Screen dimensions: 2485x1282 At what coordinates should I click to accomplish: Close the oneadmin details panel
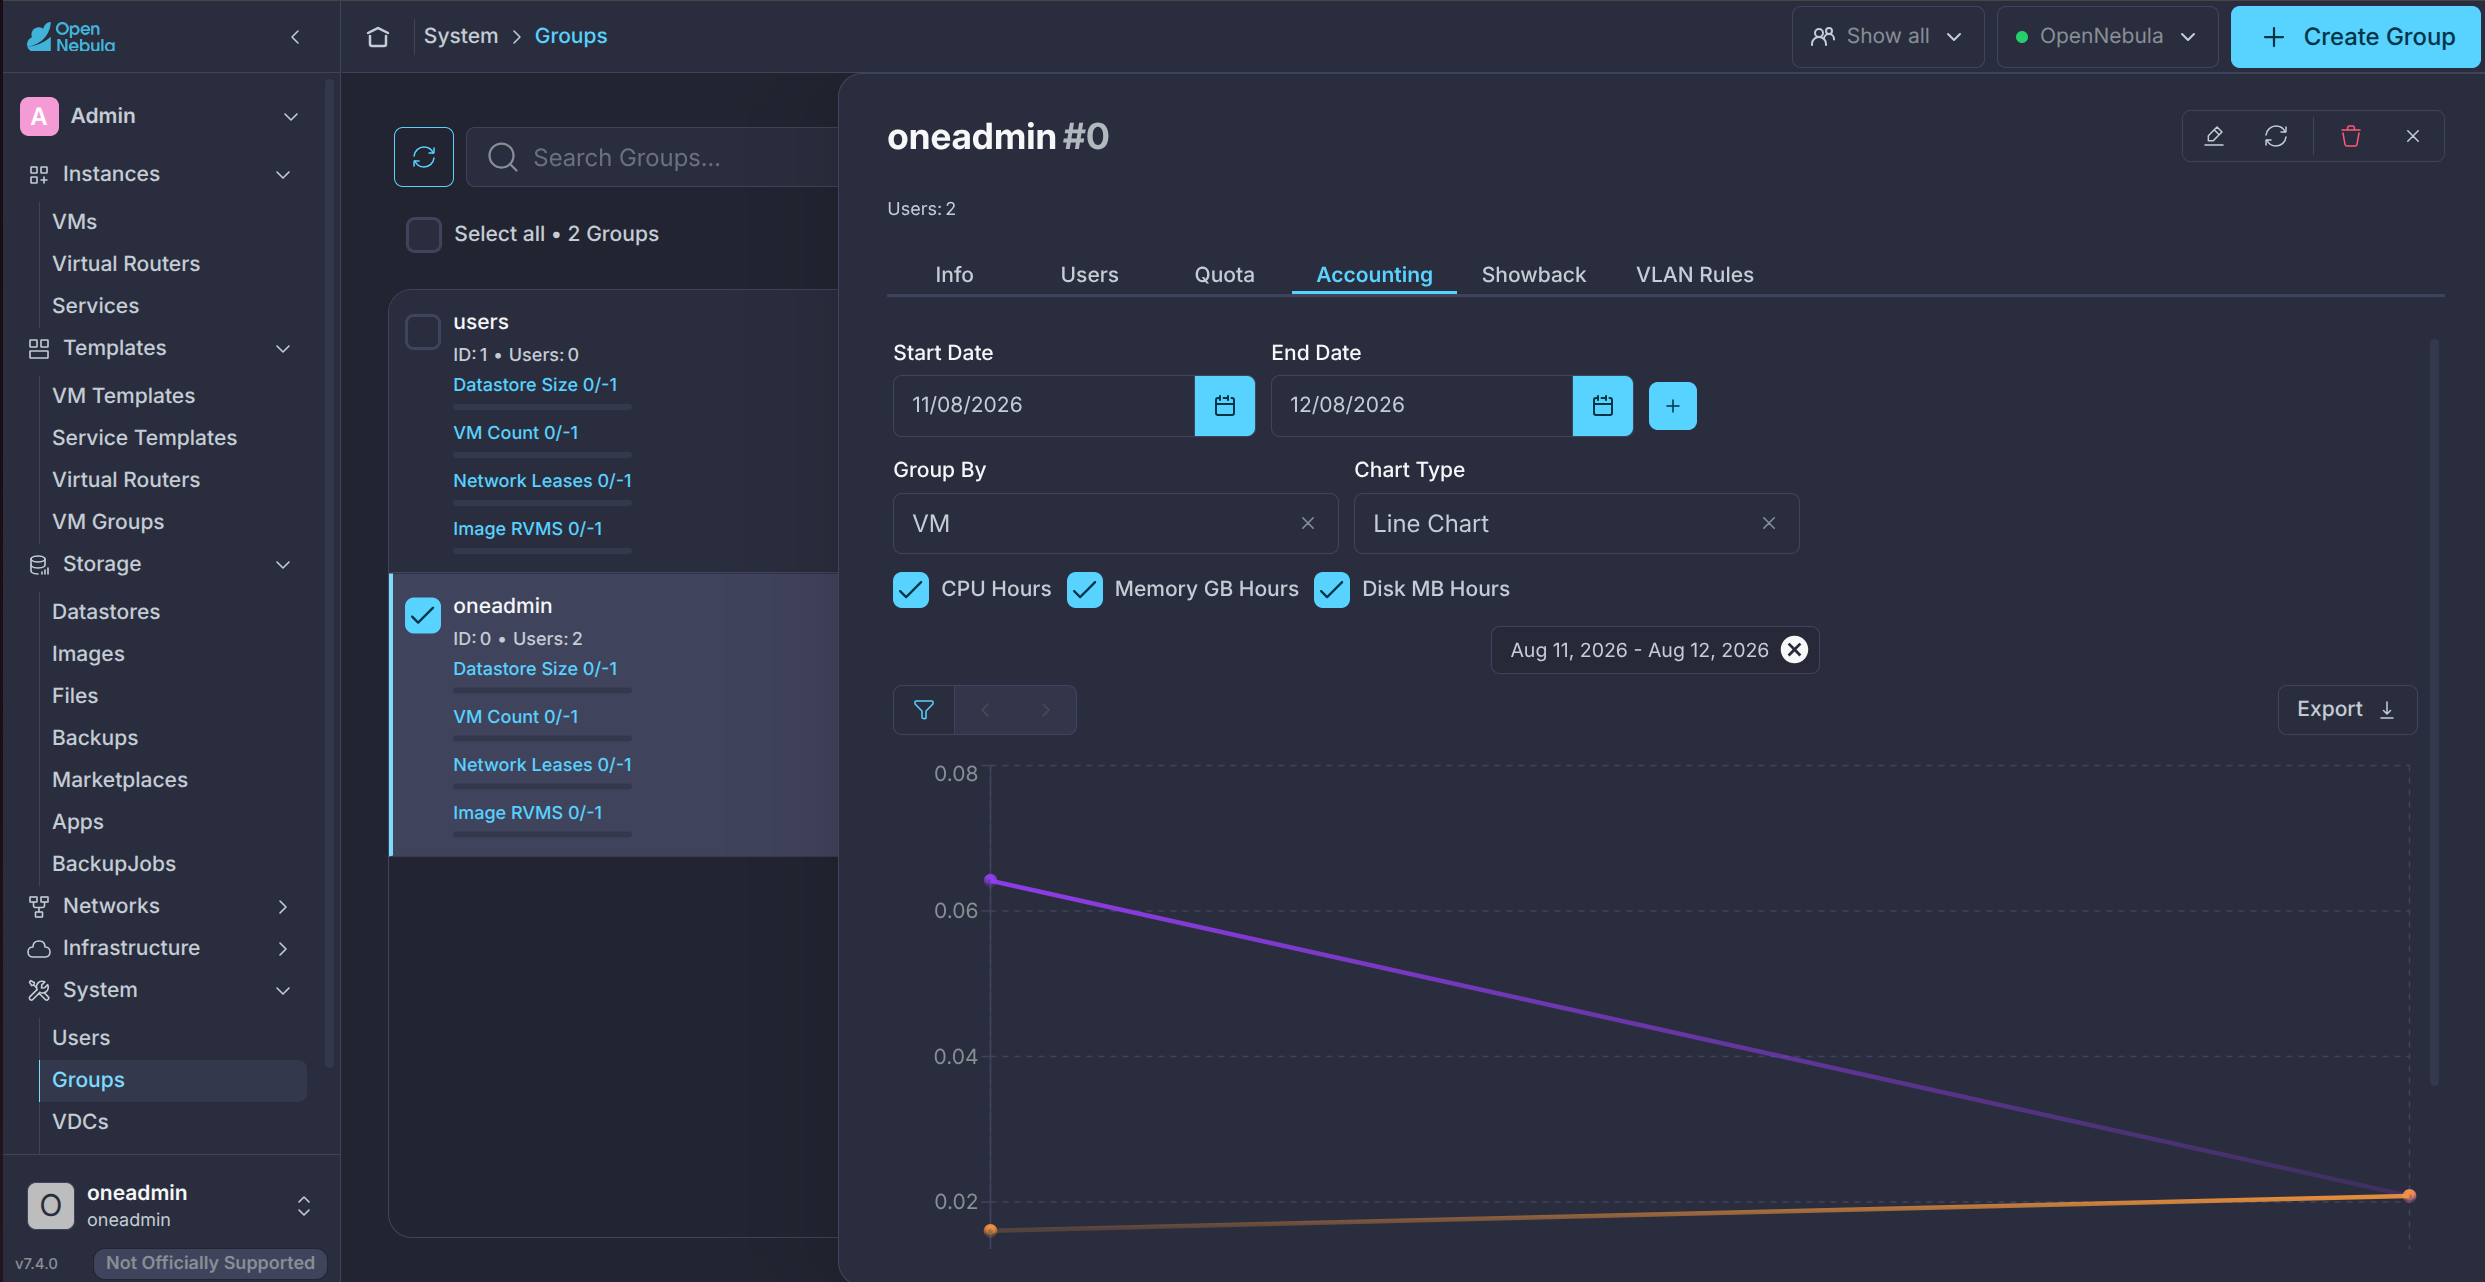[x=2413, y=136]
